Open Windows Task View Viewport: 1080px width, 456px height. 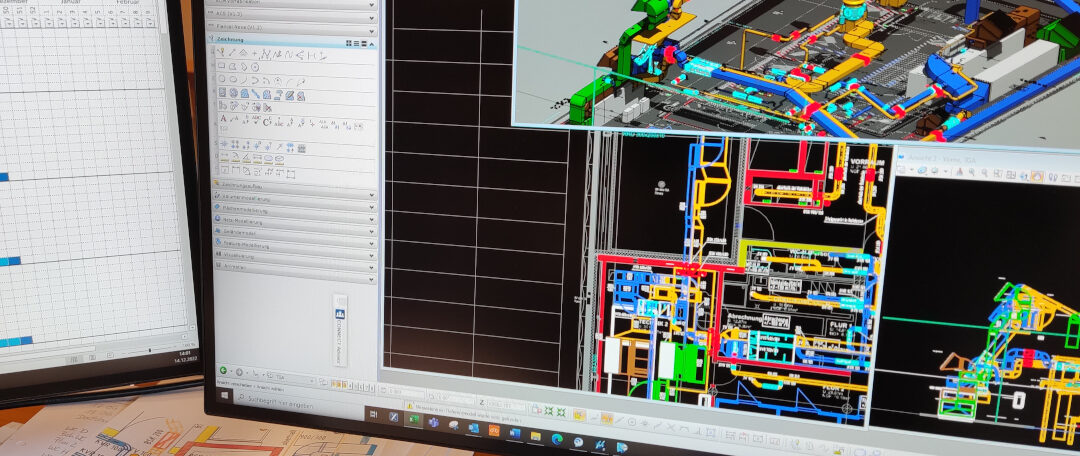[x=373, y=414]
